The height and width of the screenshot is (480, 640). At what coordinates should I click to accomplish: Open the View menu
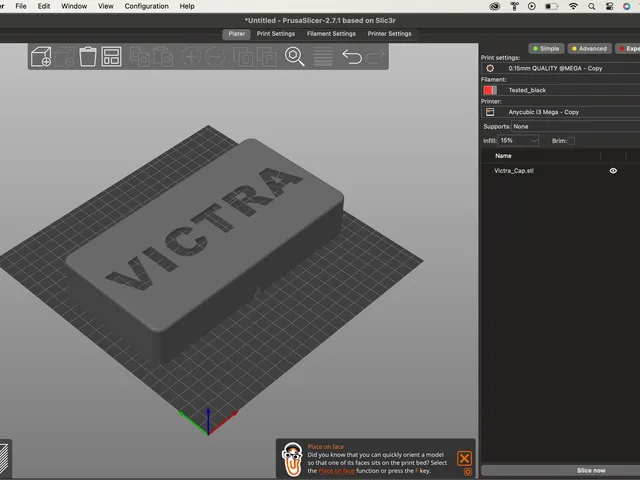[106, 6]
